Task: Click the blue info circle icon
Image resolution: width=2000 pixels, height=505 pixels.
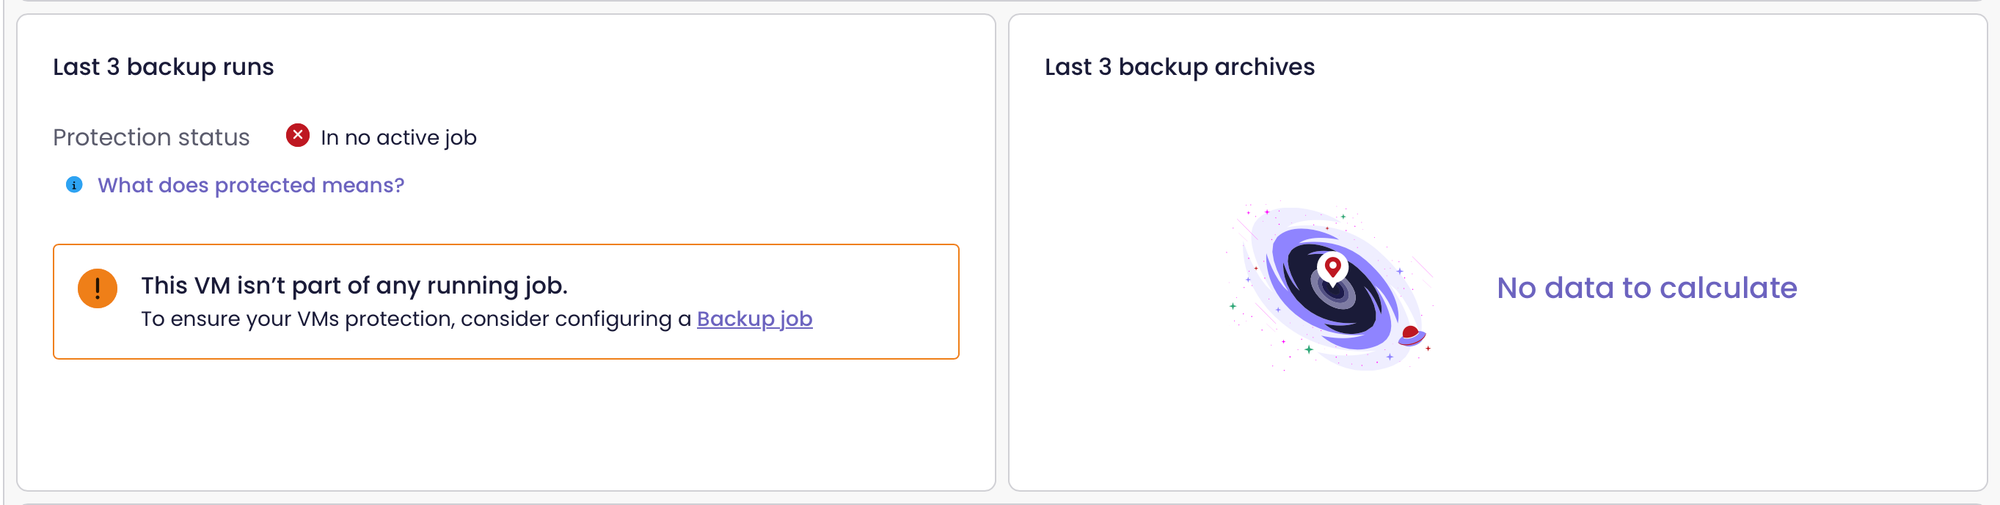Action: [x=74, y=185]
